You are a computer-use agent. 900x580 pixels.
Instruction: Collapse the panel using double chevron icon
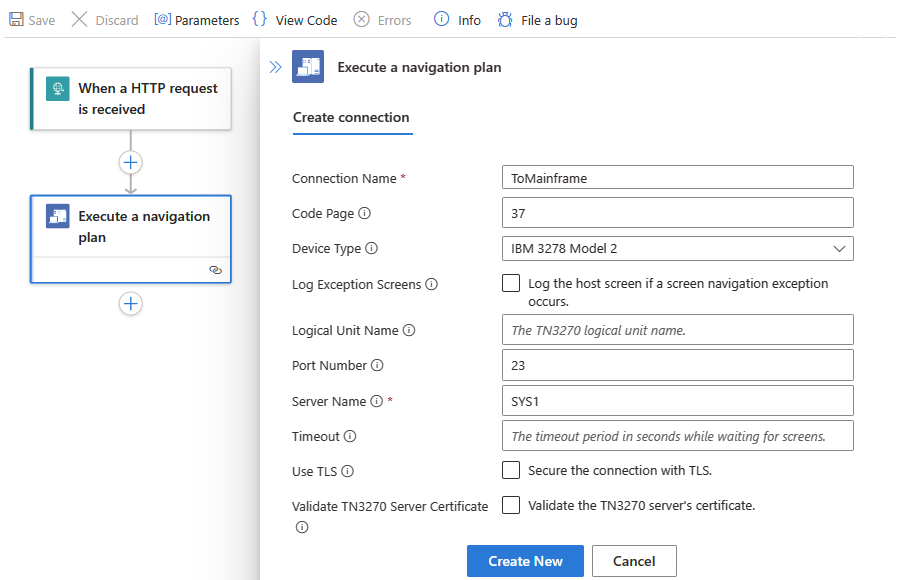tap(276, 67)
